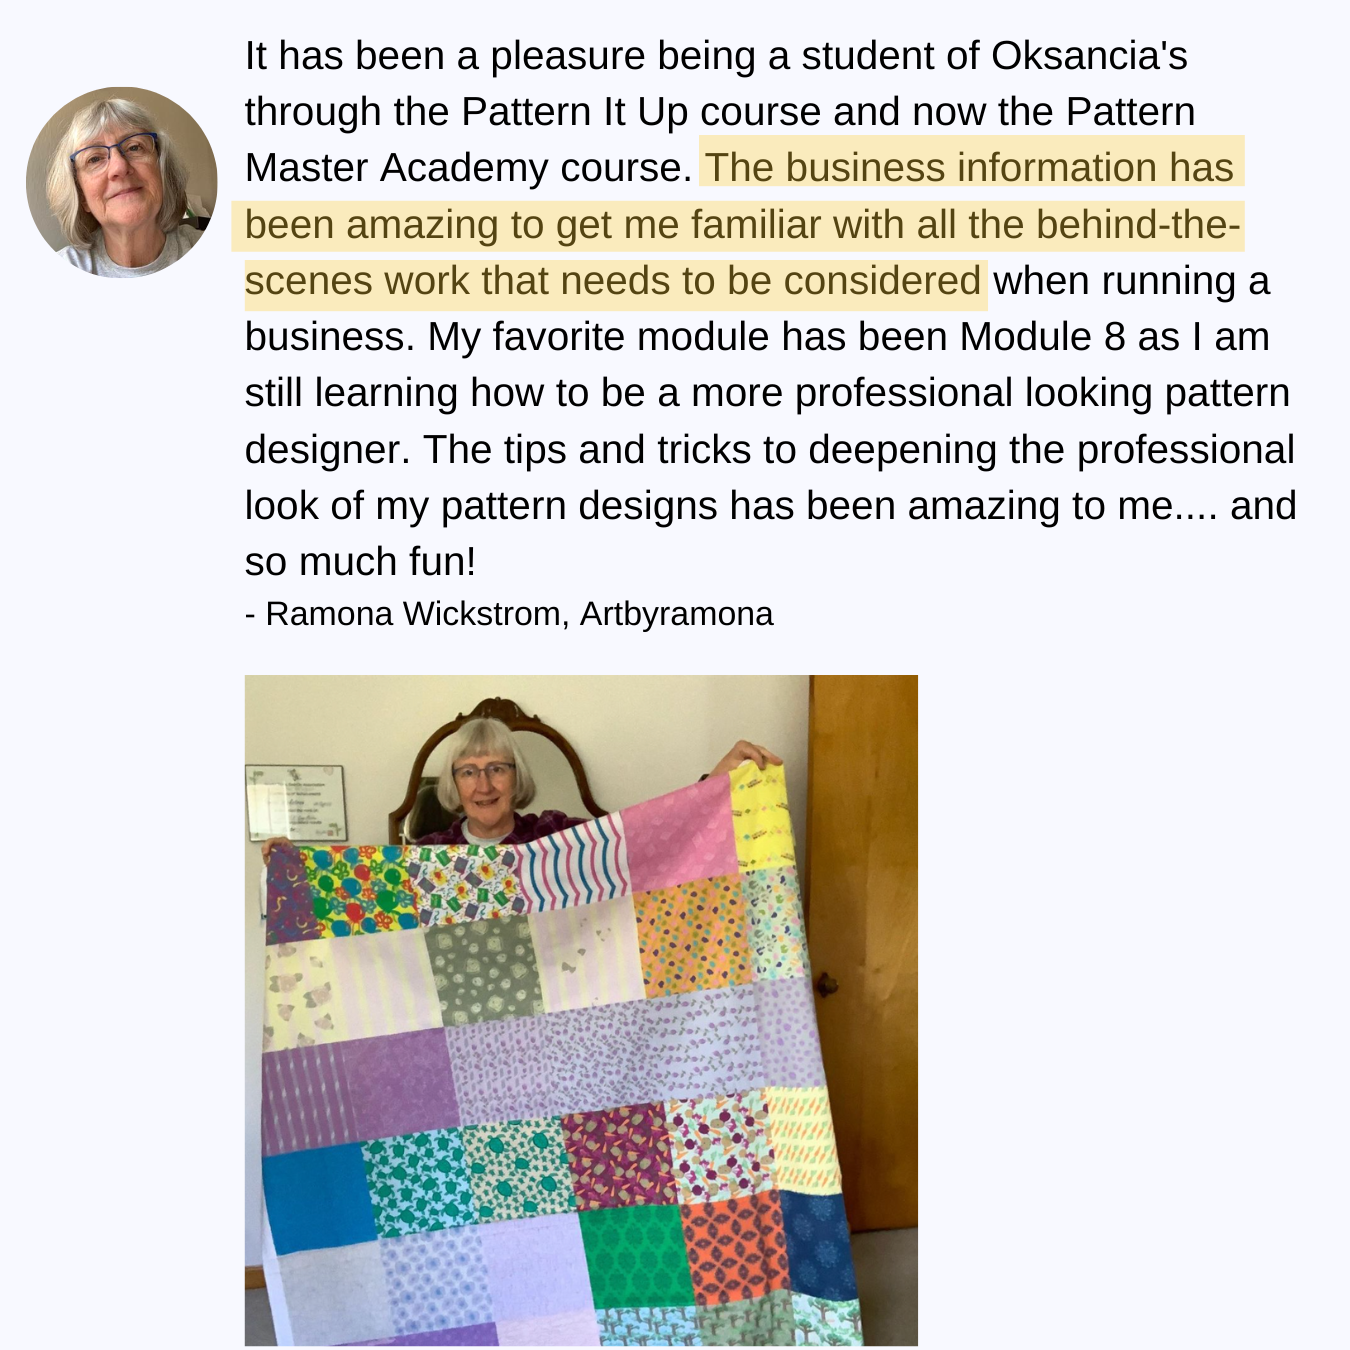
Task: Select the Ramona Wickstrom, Artbyramona attribution
Action: click(509, 613)
